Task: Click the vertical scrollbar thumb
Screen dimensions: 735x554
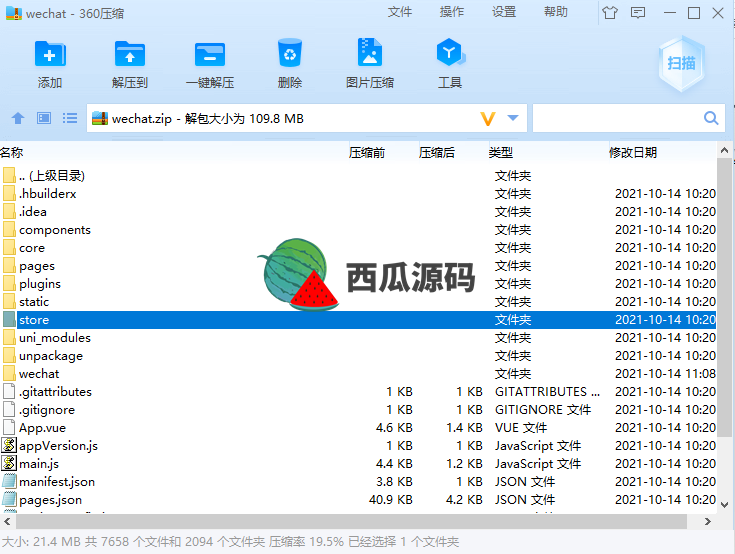Action: coord(724,298)
